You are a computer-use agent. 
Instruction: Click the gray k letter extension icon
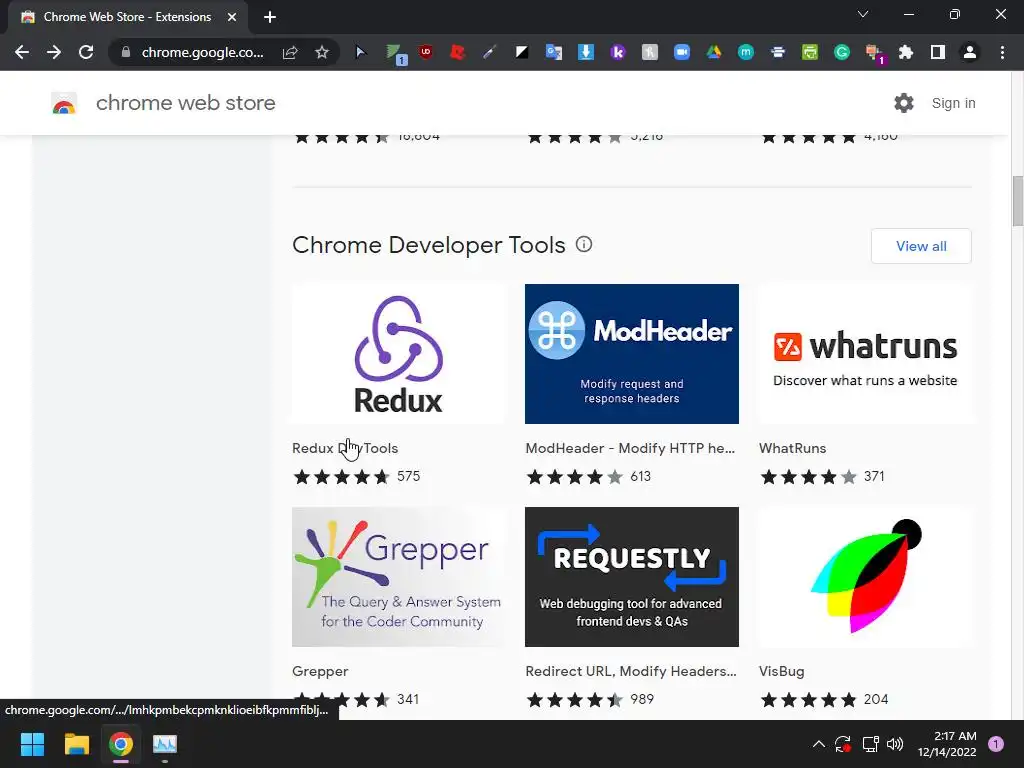[650, 52]
